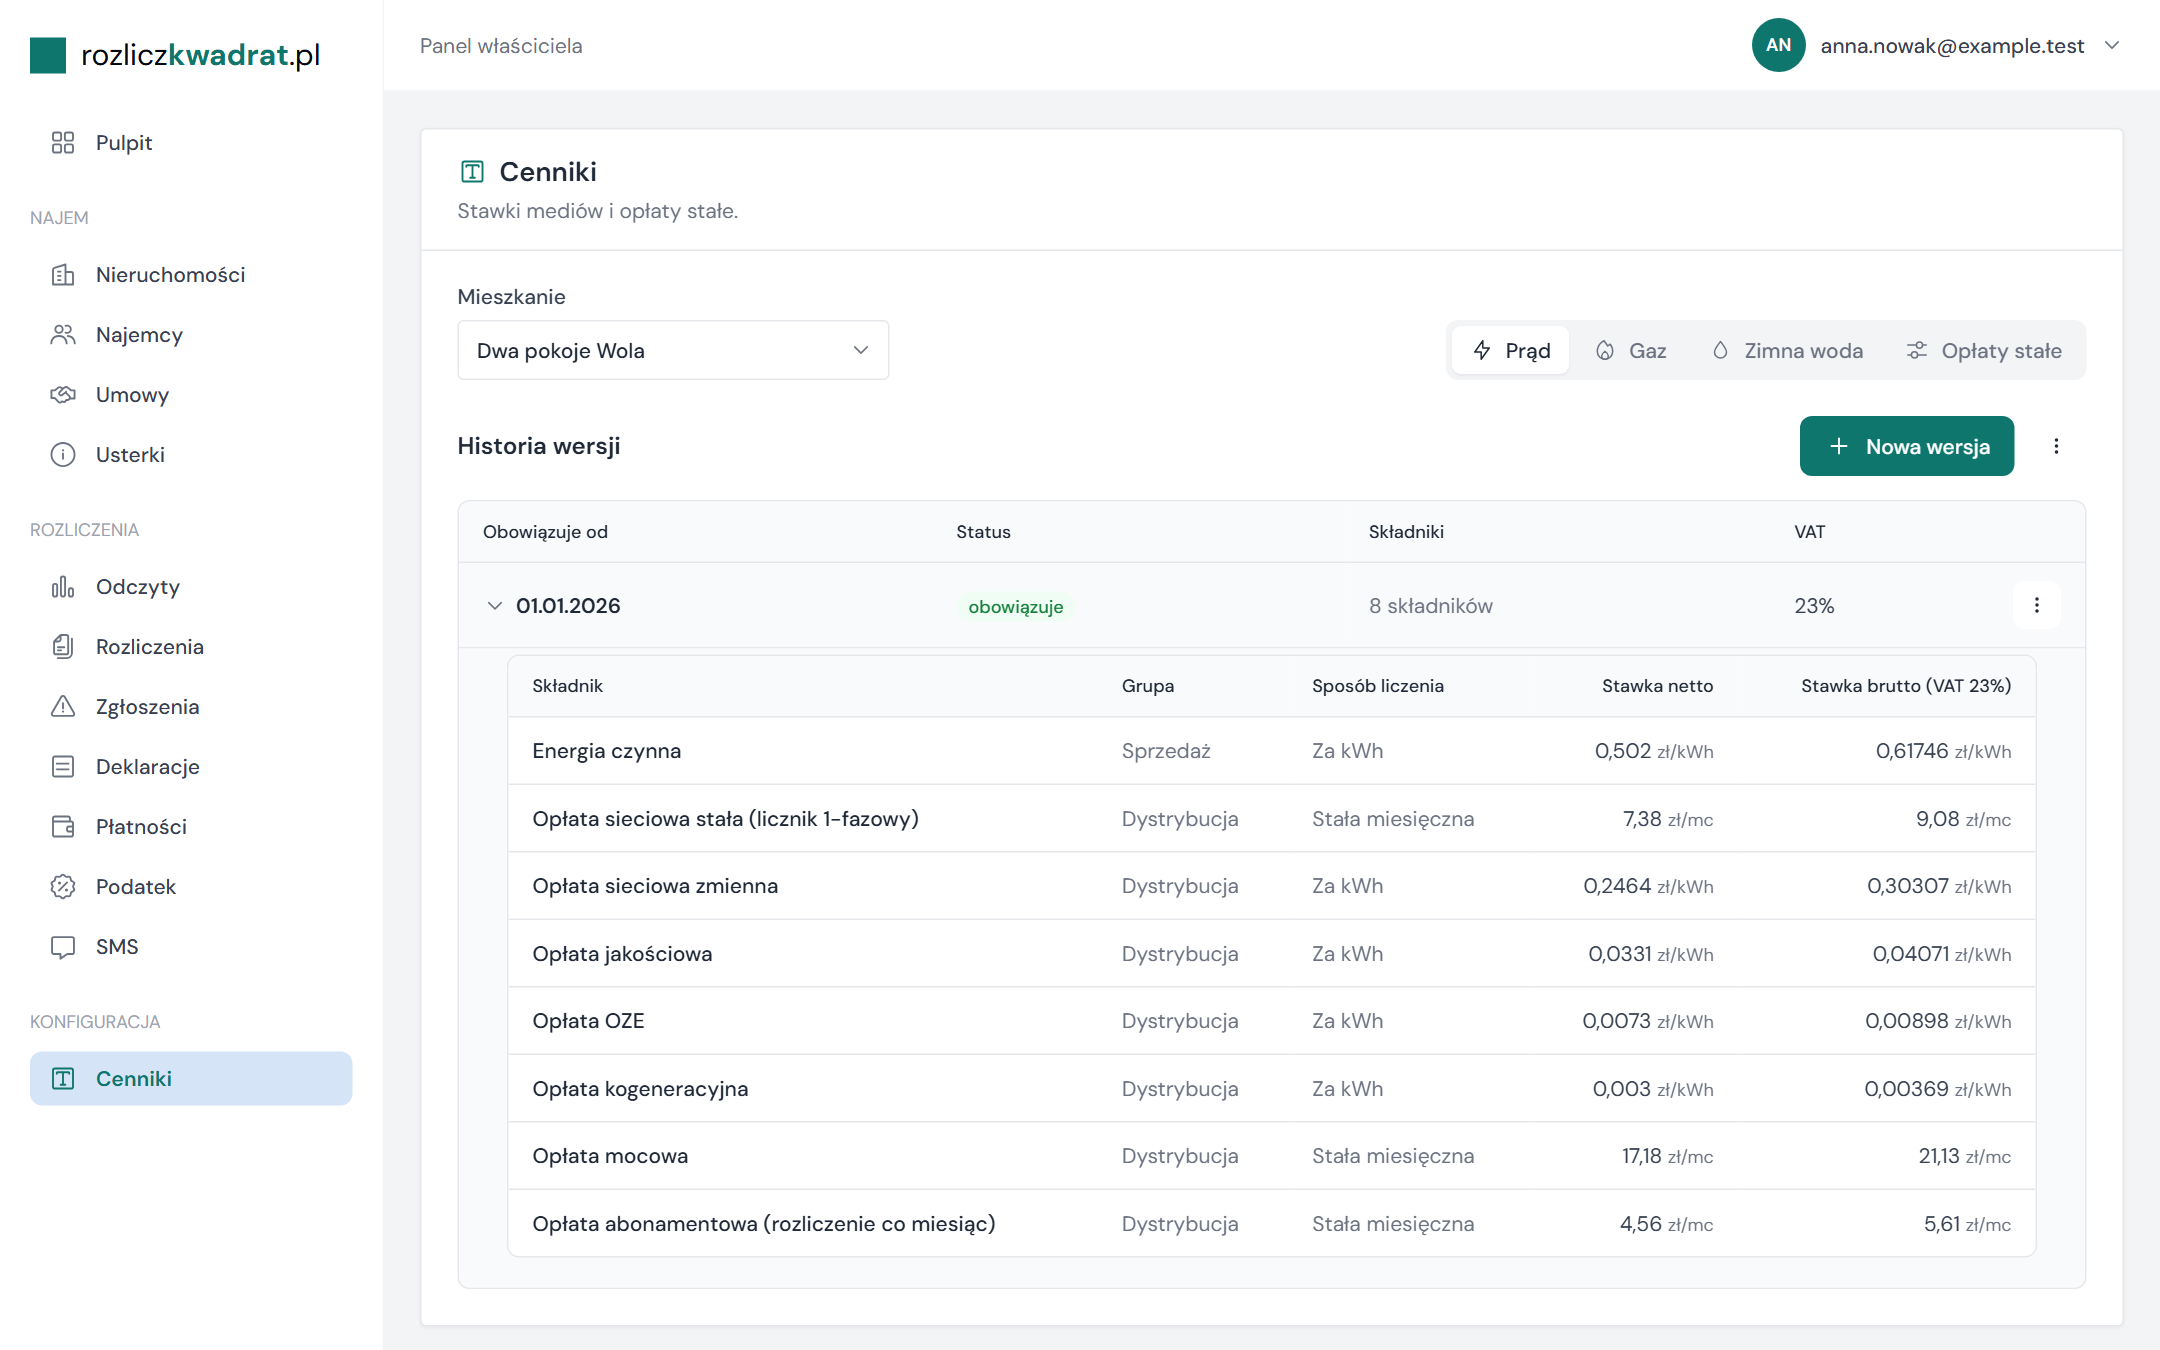Open the Opłaty stałe tab
Viewport: 2160px width, 1350px height.
tap(1984, 350)
